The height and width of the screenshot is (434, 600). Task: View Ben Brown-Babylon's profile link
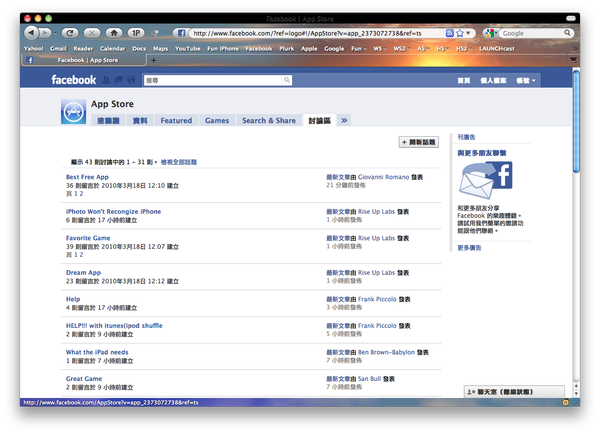(x=386, y=352)
